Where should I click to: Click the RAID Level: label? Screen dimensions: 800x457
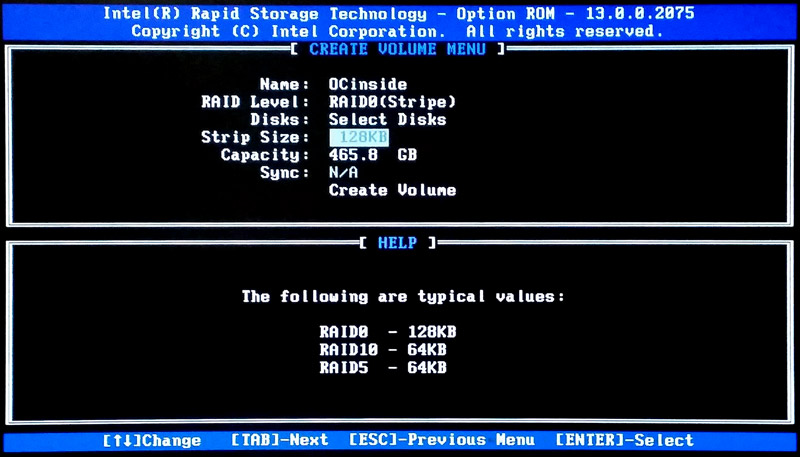[x=255, y=102]
